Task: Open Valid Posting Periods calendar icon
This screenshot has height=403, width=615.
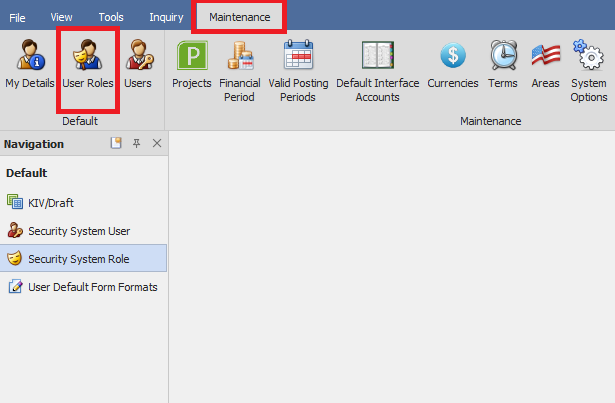Action: point(298,71)
